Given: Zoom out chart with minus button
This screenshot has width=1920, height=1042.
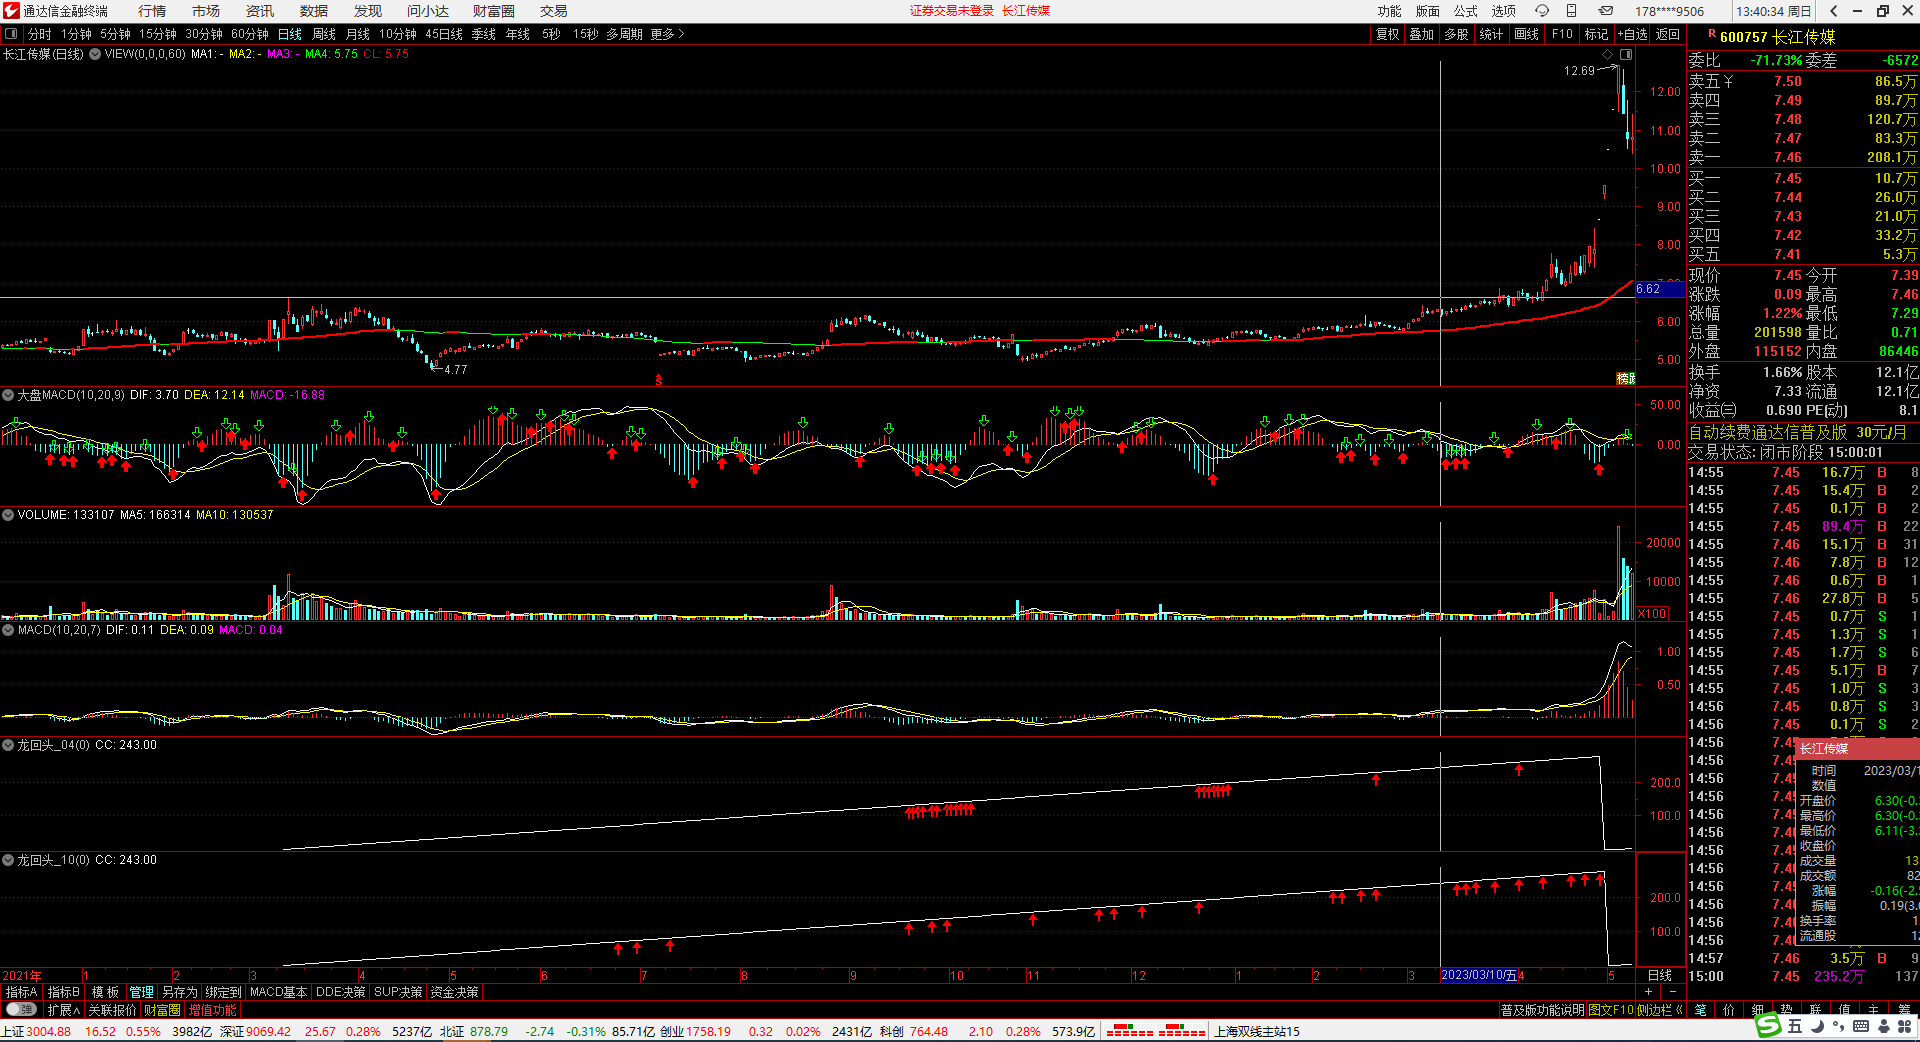Looking at the screenshot, I should click(1673, 991).
